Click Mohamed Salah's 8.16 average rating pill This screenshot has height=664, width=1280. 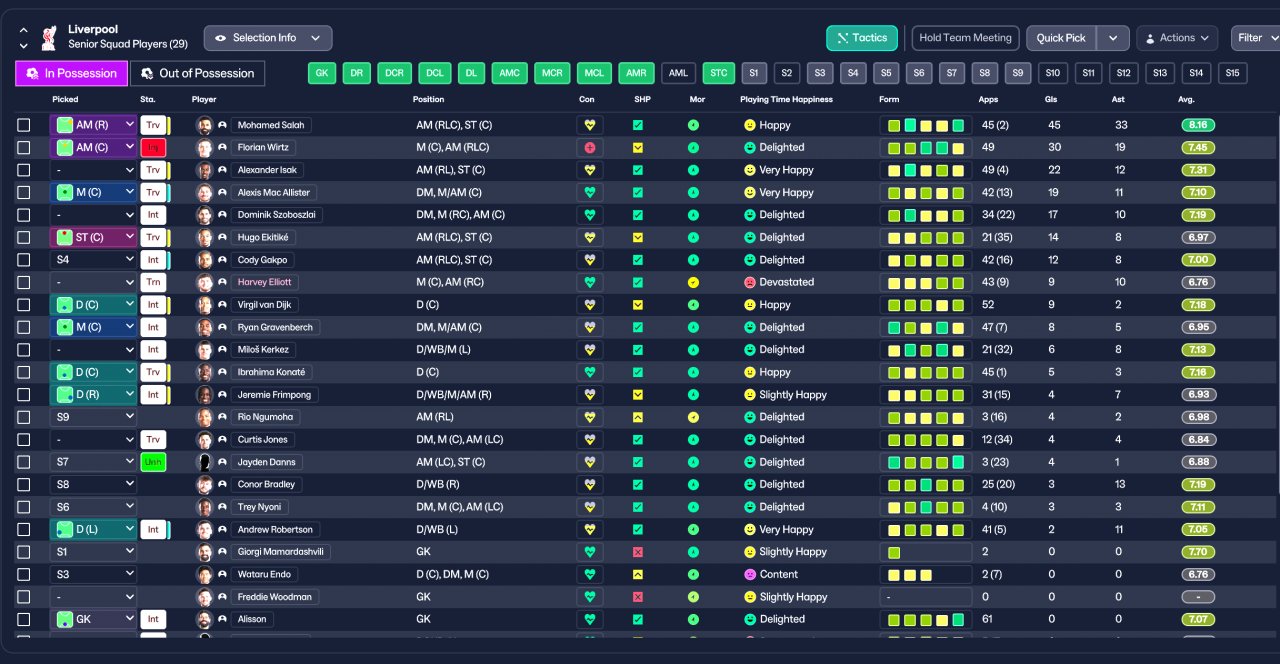pos(1198,125)
